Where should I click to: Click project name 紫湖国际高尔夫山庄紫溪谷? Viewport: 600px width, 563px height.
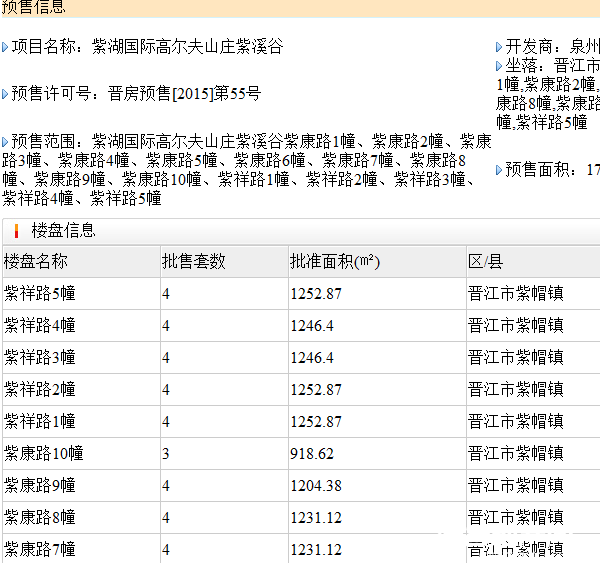pyautogui.click(x=188, y=47)
